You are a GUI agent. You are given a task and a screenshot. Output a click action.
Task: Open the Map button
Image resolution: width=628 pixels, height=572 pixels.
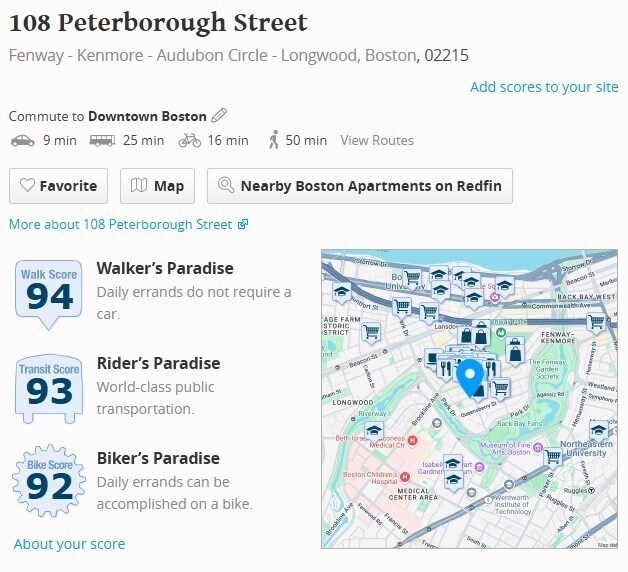(157, 186)
